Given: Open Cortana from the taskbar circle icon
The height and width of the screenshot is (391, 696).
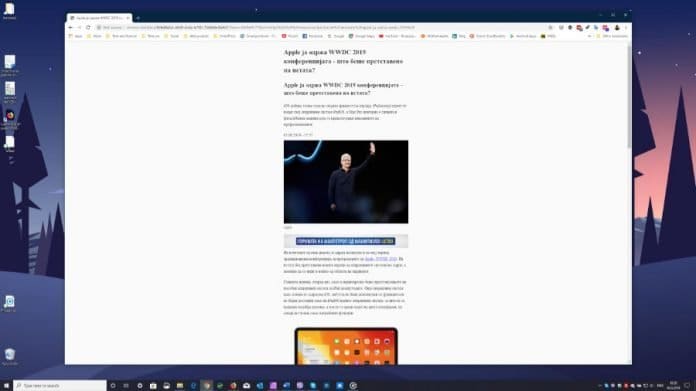Looking at the screenshot, I should (x=113, y=386).
